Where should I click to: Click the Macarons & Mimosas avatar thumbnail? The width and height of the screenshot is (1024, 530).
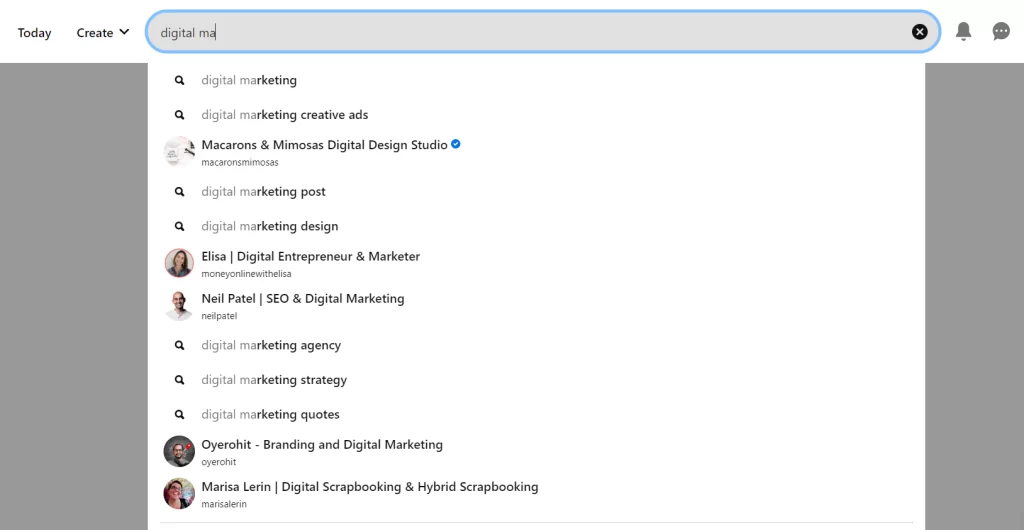pos(179,152)
